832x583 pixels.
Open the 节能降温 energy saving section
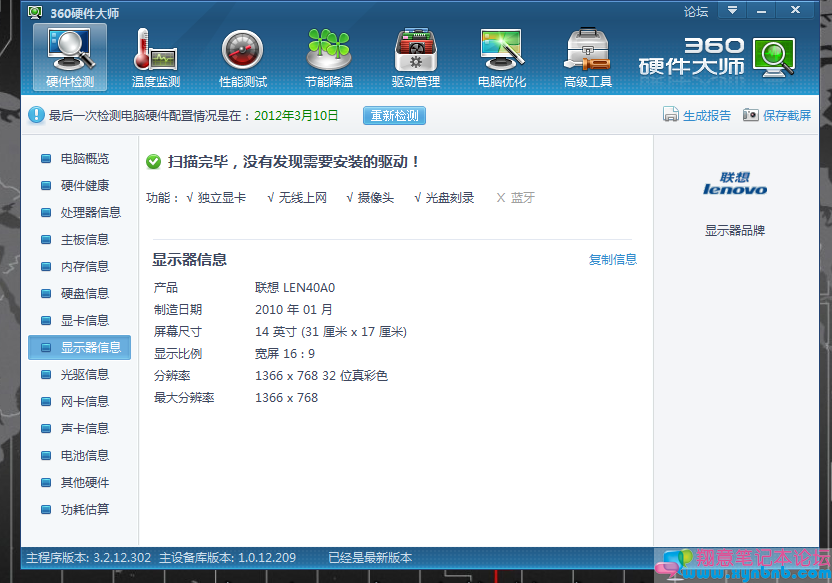tap(329, 57)
